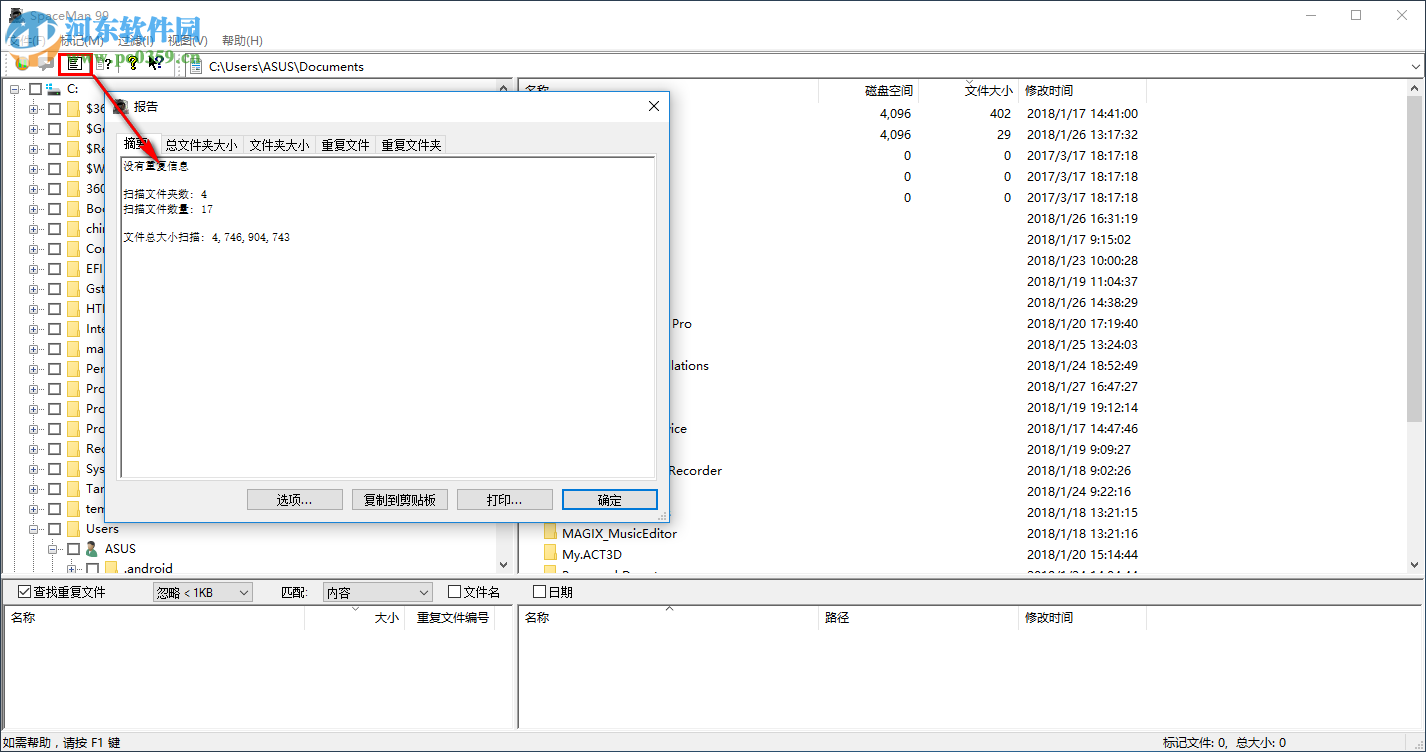1426x752 pixels.
Task: Switch to the 总文件夹大小 tab
Action: 201,145
